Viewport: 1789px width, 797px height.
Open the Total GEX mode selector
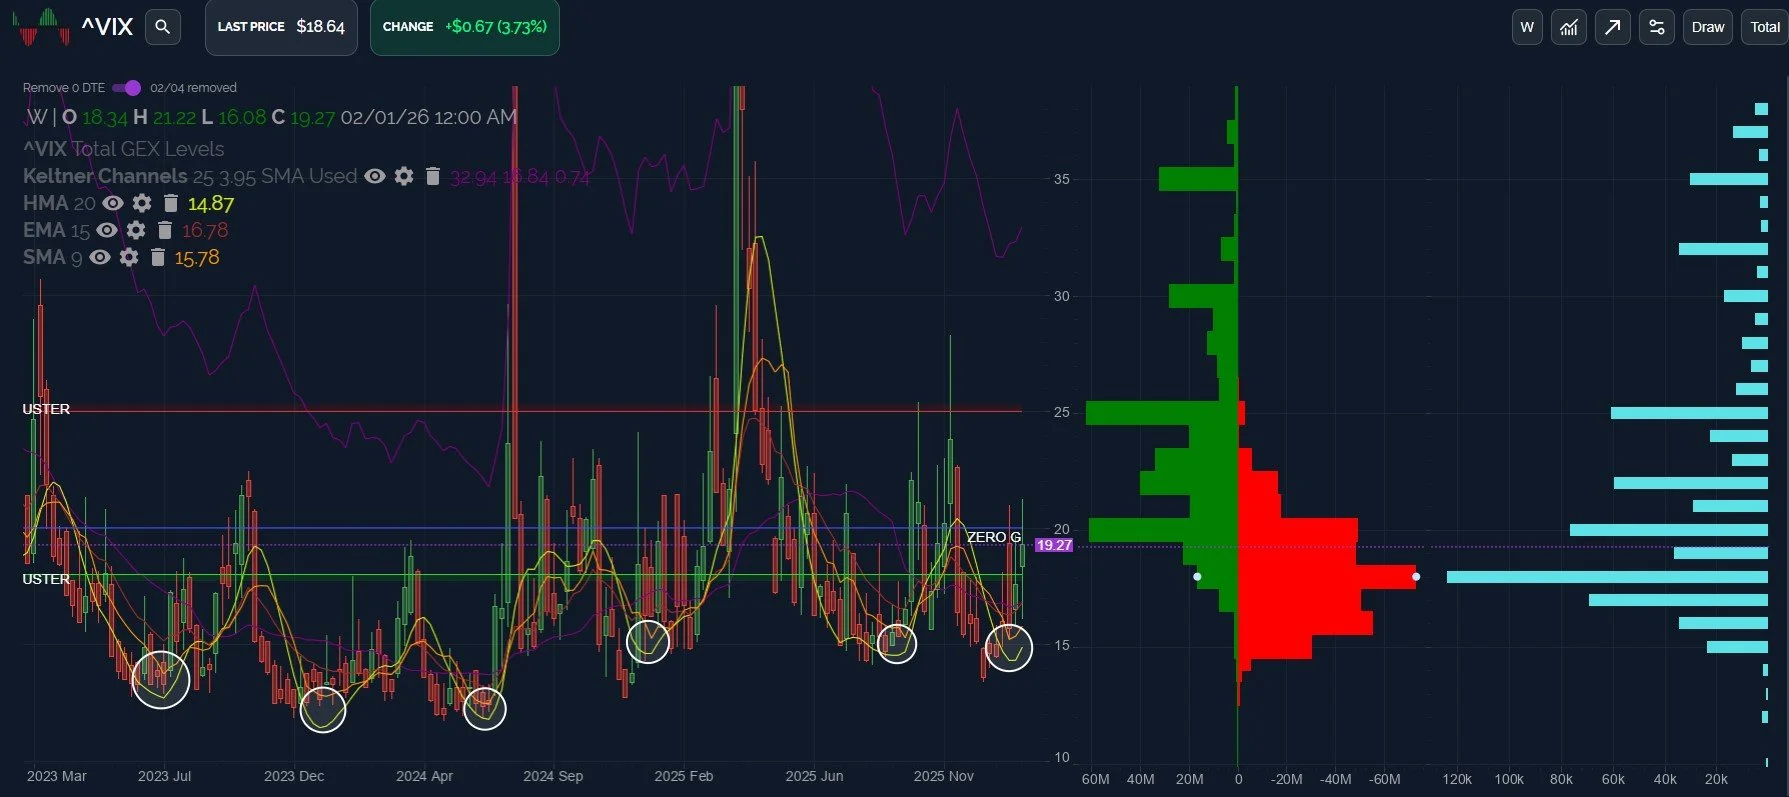[1765, 27]
